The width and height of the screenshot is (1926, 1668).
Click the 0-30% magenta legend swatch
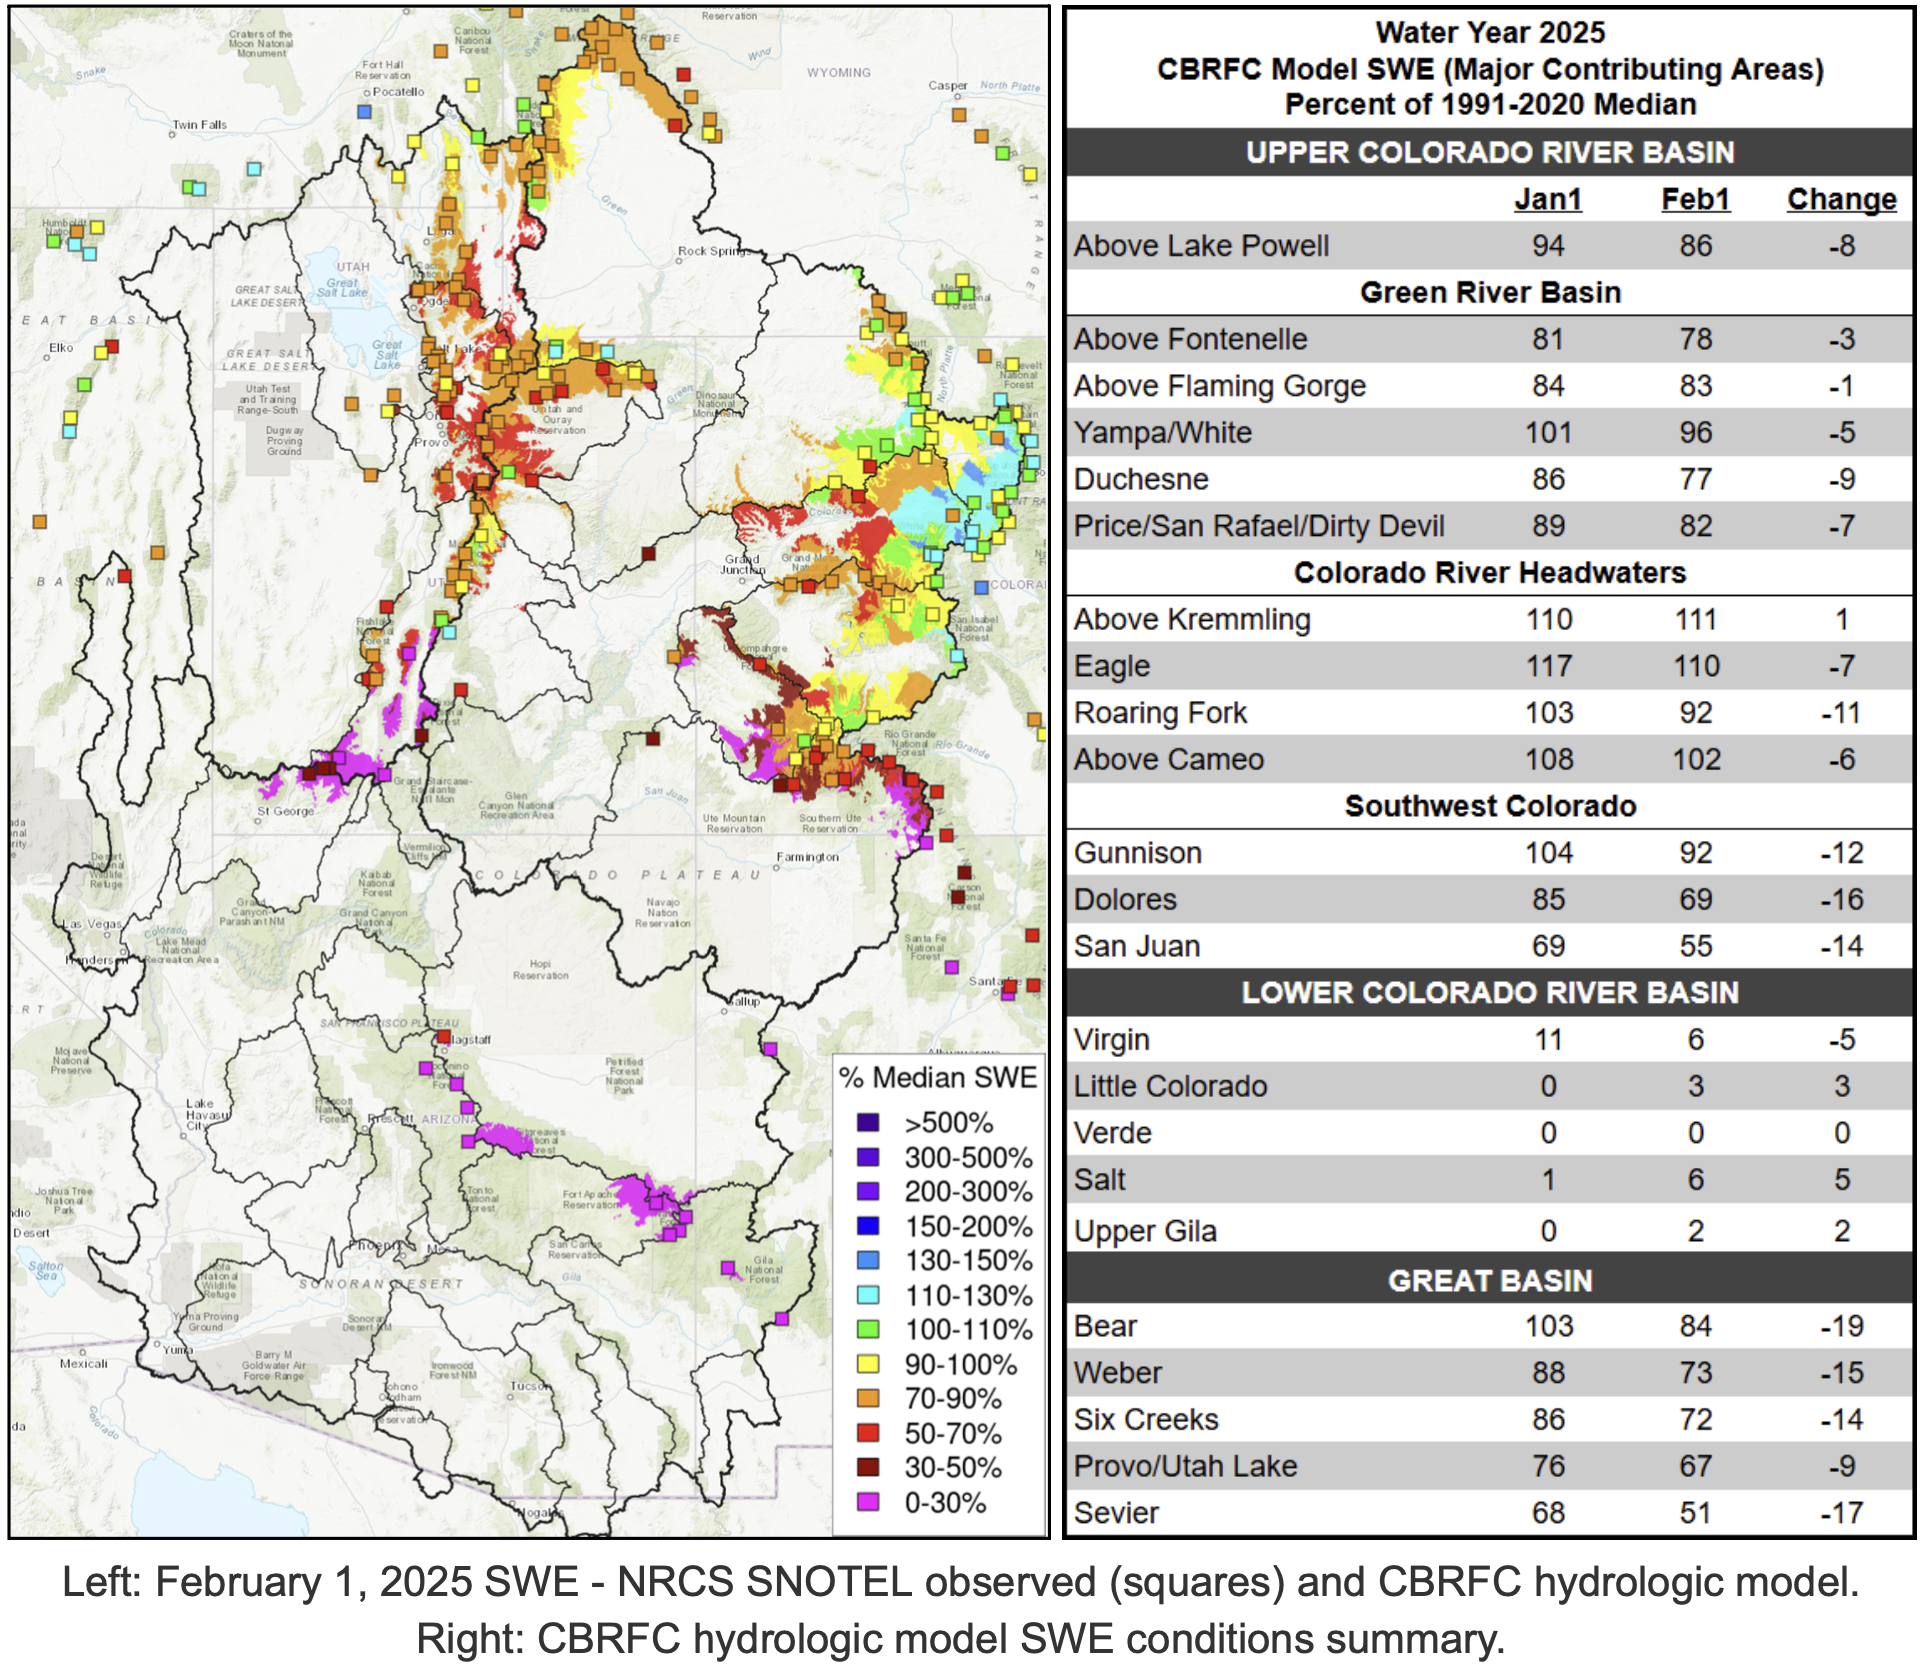tap(868, 1502)
